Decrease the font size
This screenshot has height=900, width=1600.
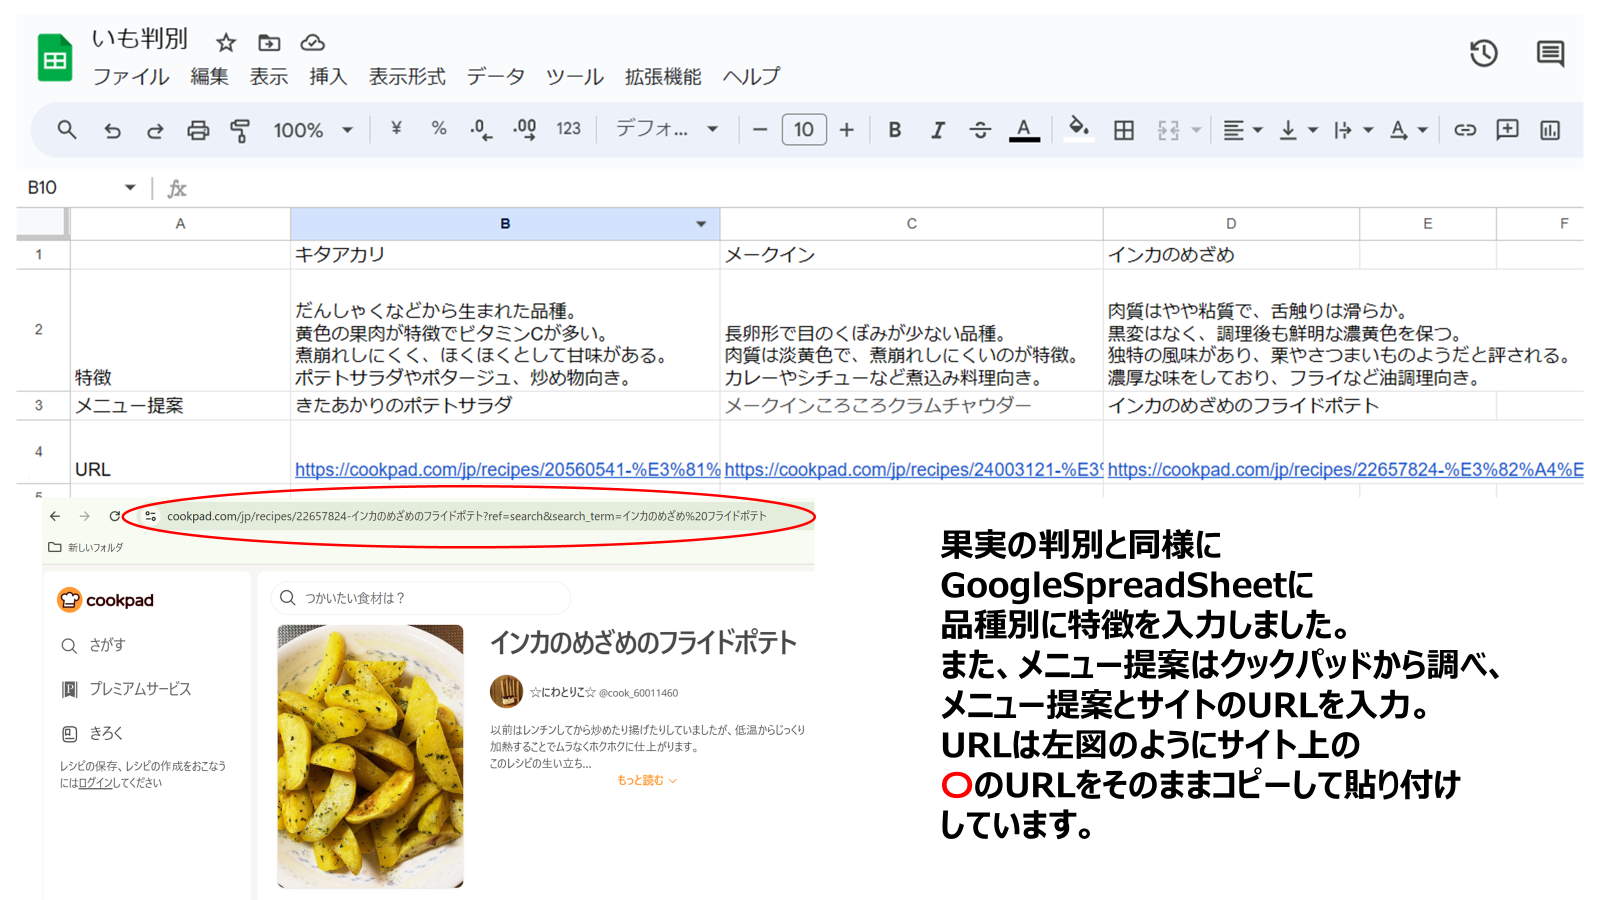click(760, 129)
